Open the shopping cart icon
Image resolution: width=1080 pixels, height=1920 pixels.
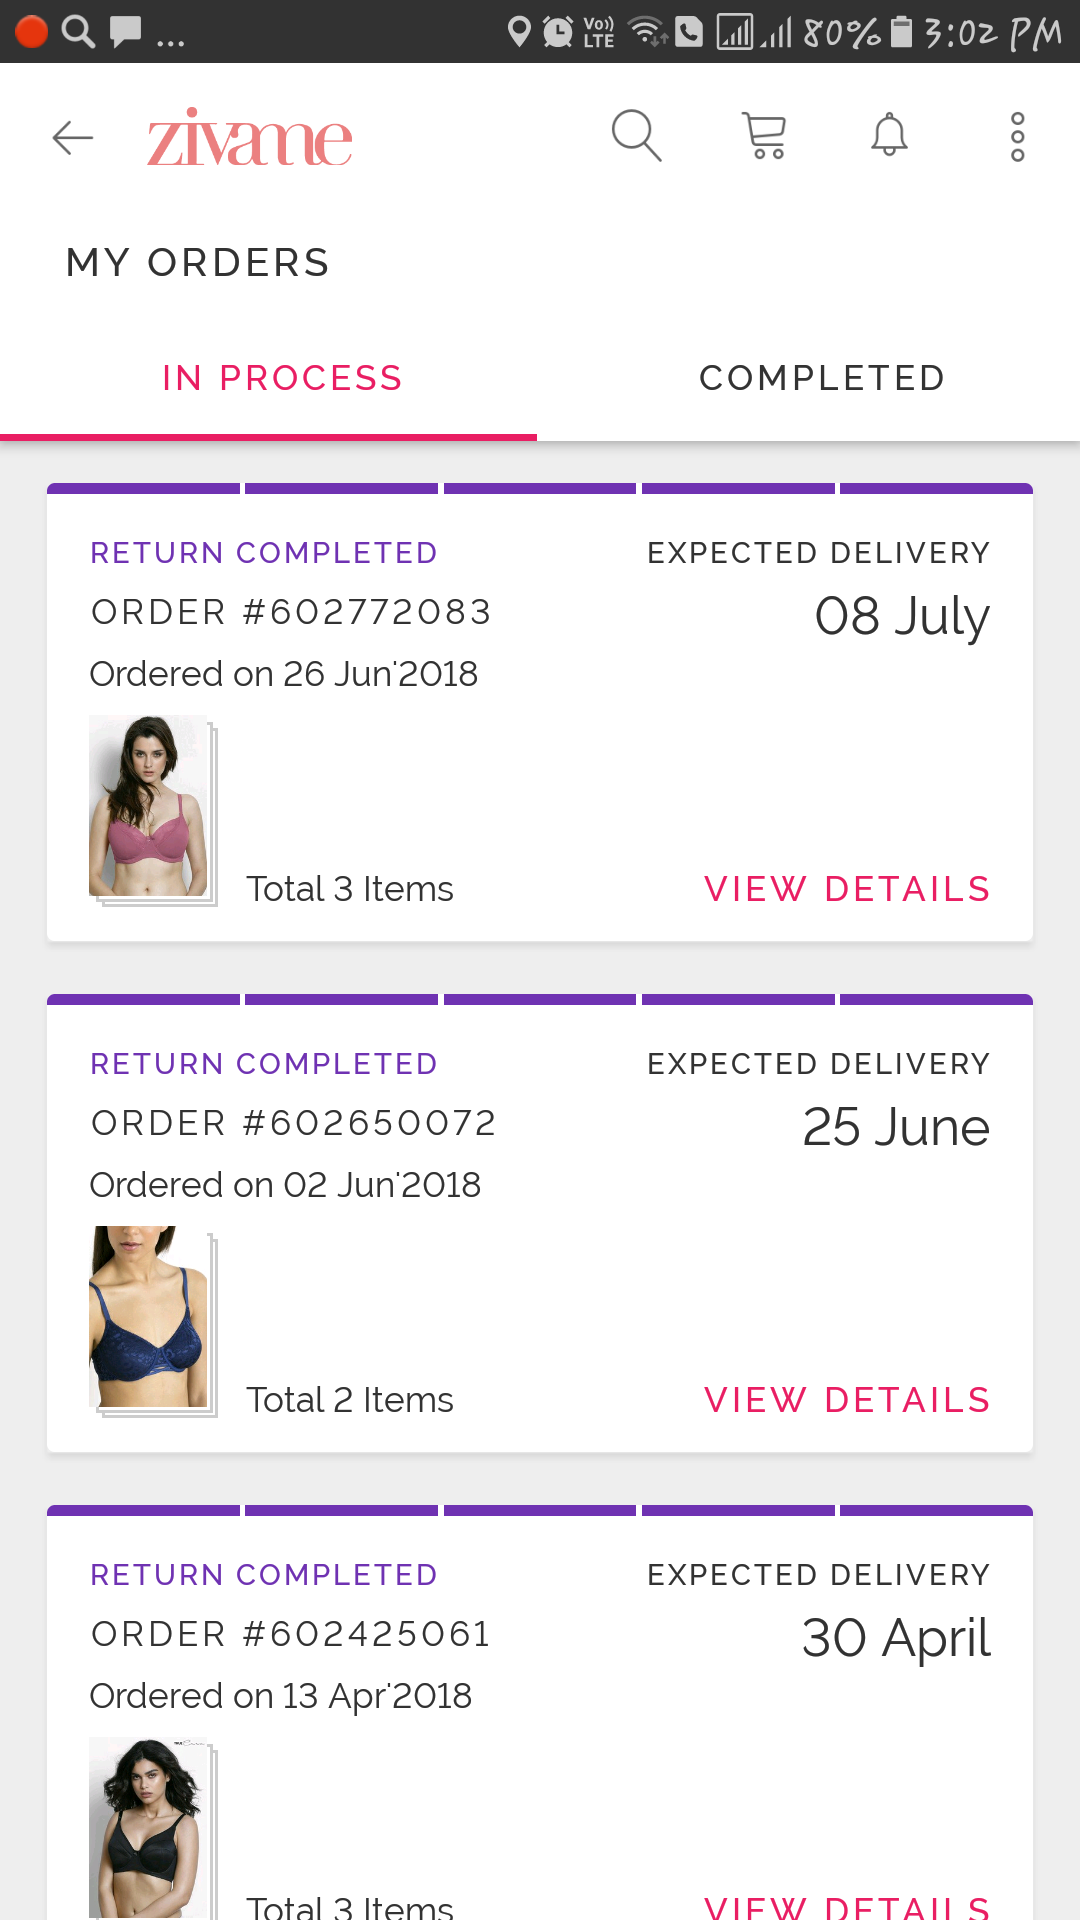coord(765,135)
